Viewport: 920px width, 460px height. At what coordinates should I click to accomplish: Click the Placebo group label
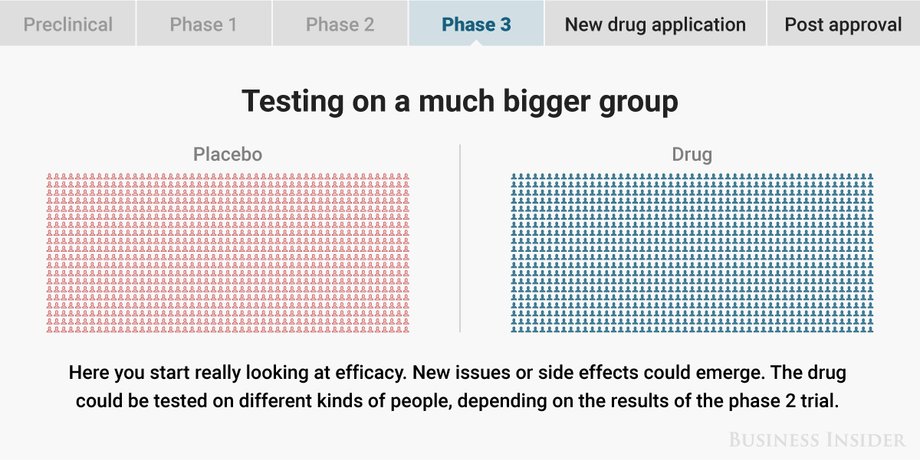(228, 154)
